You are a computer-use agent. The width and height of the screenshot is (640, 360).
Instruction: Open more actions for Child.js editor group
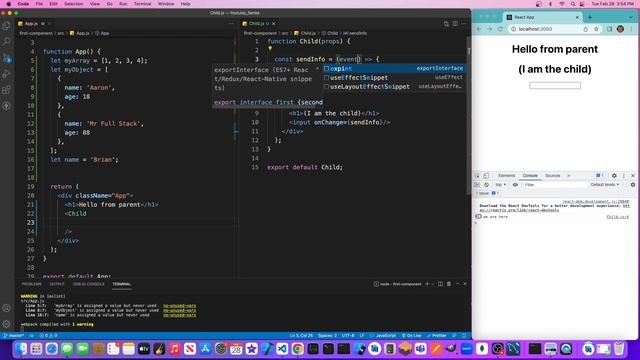464,24
